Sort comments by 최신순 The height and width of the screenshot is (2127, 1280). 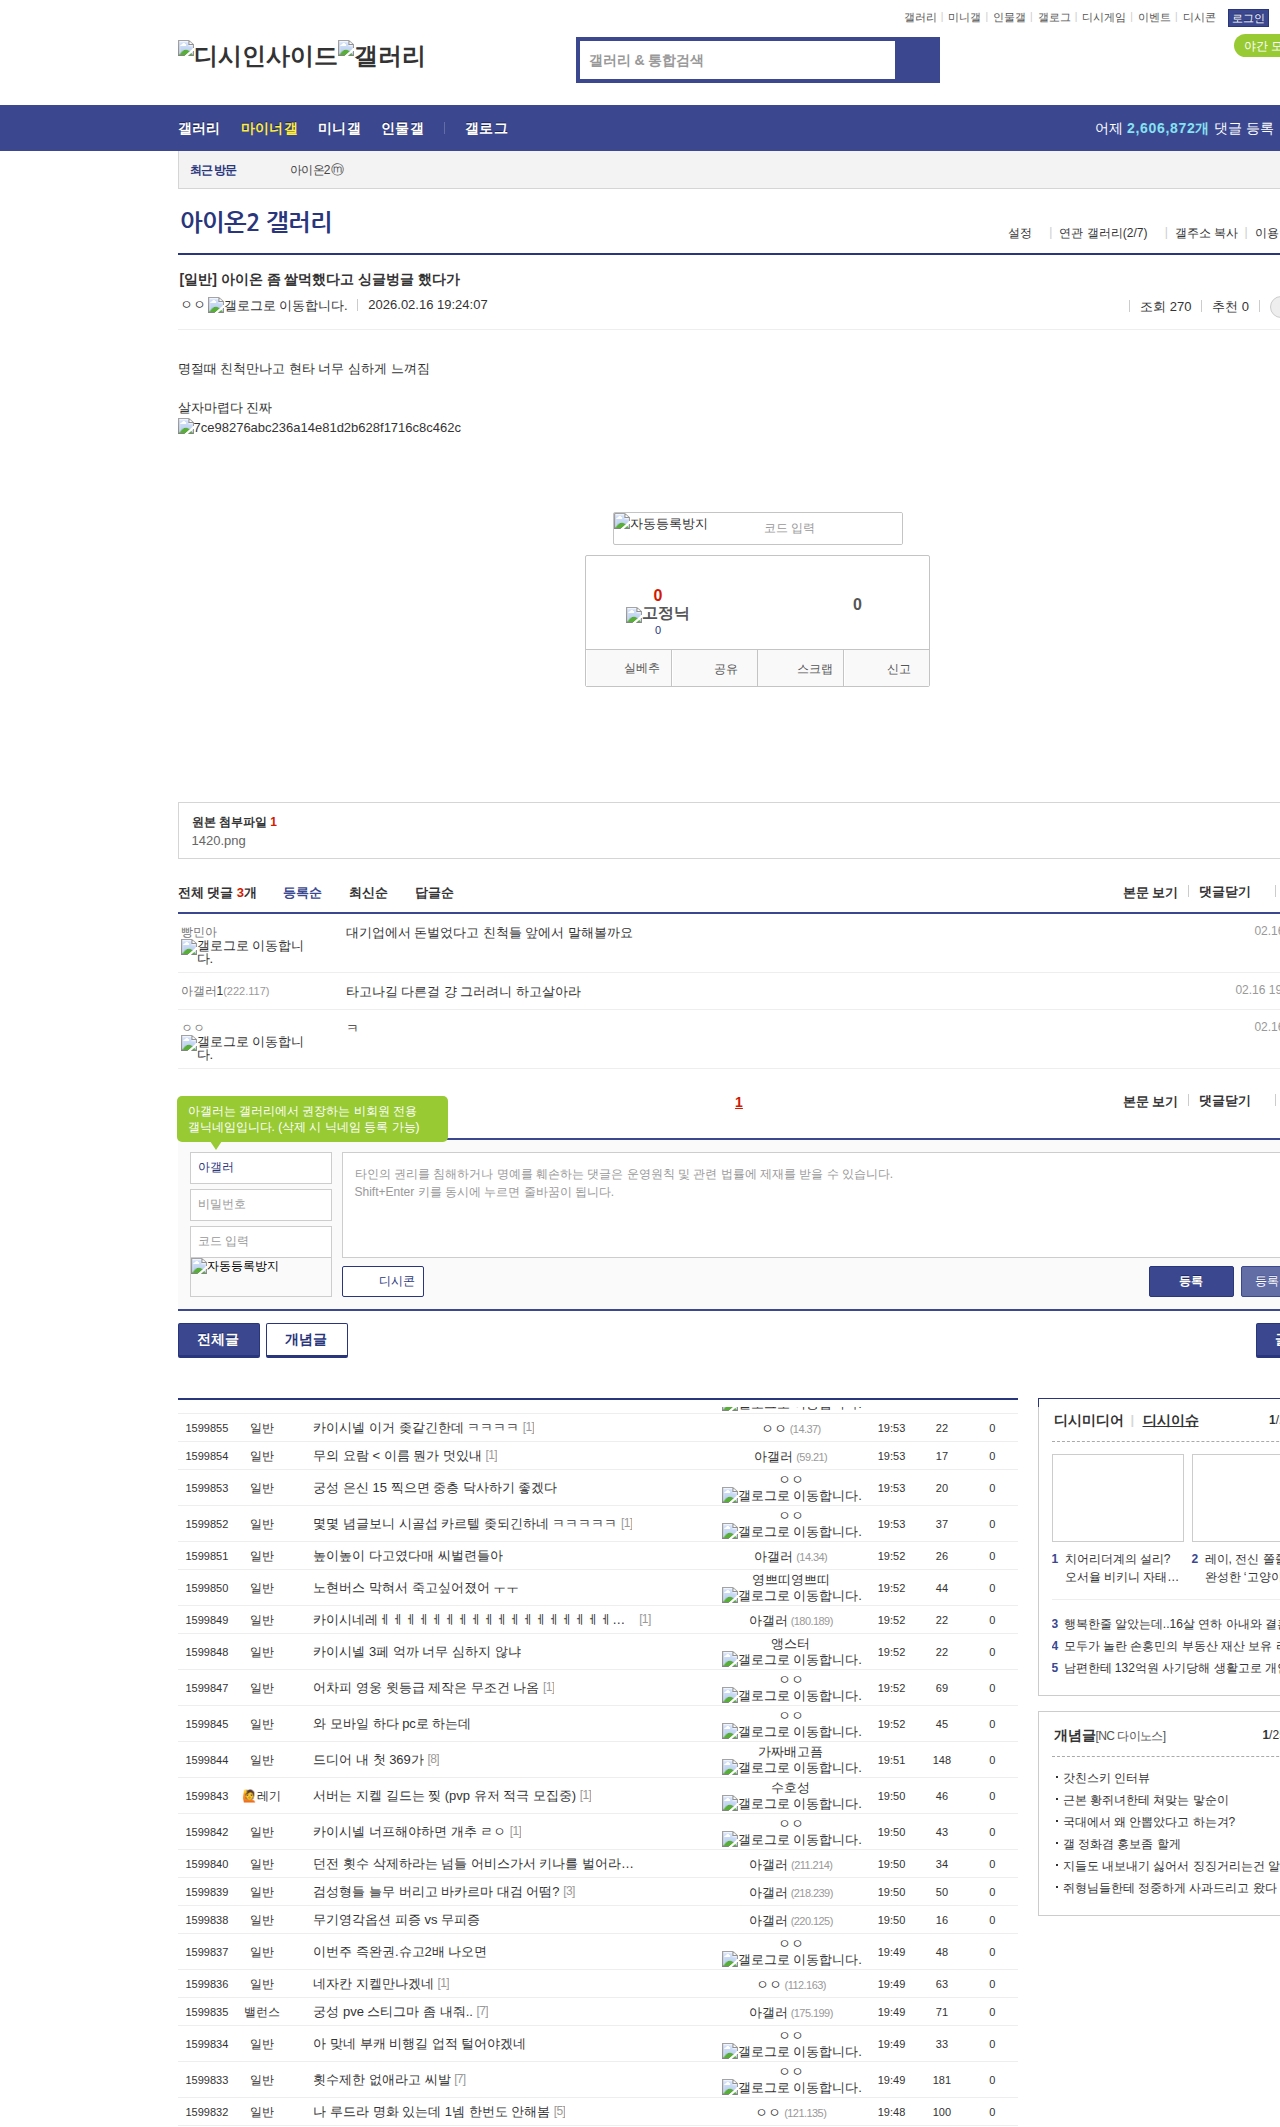(x=368, y=893)
